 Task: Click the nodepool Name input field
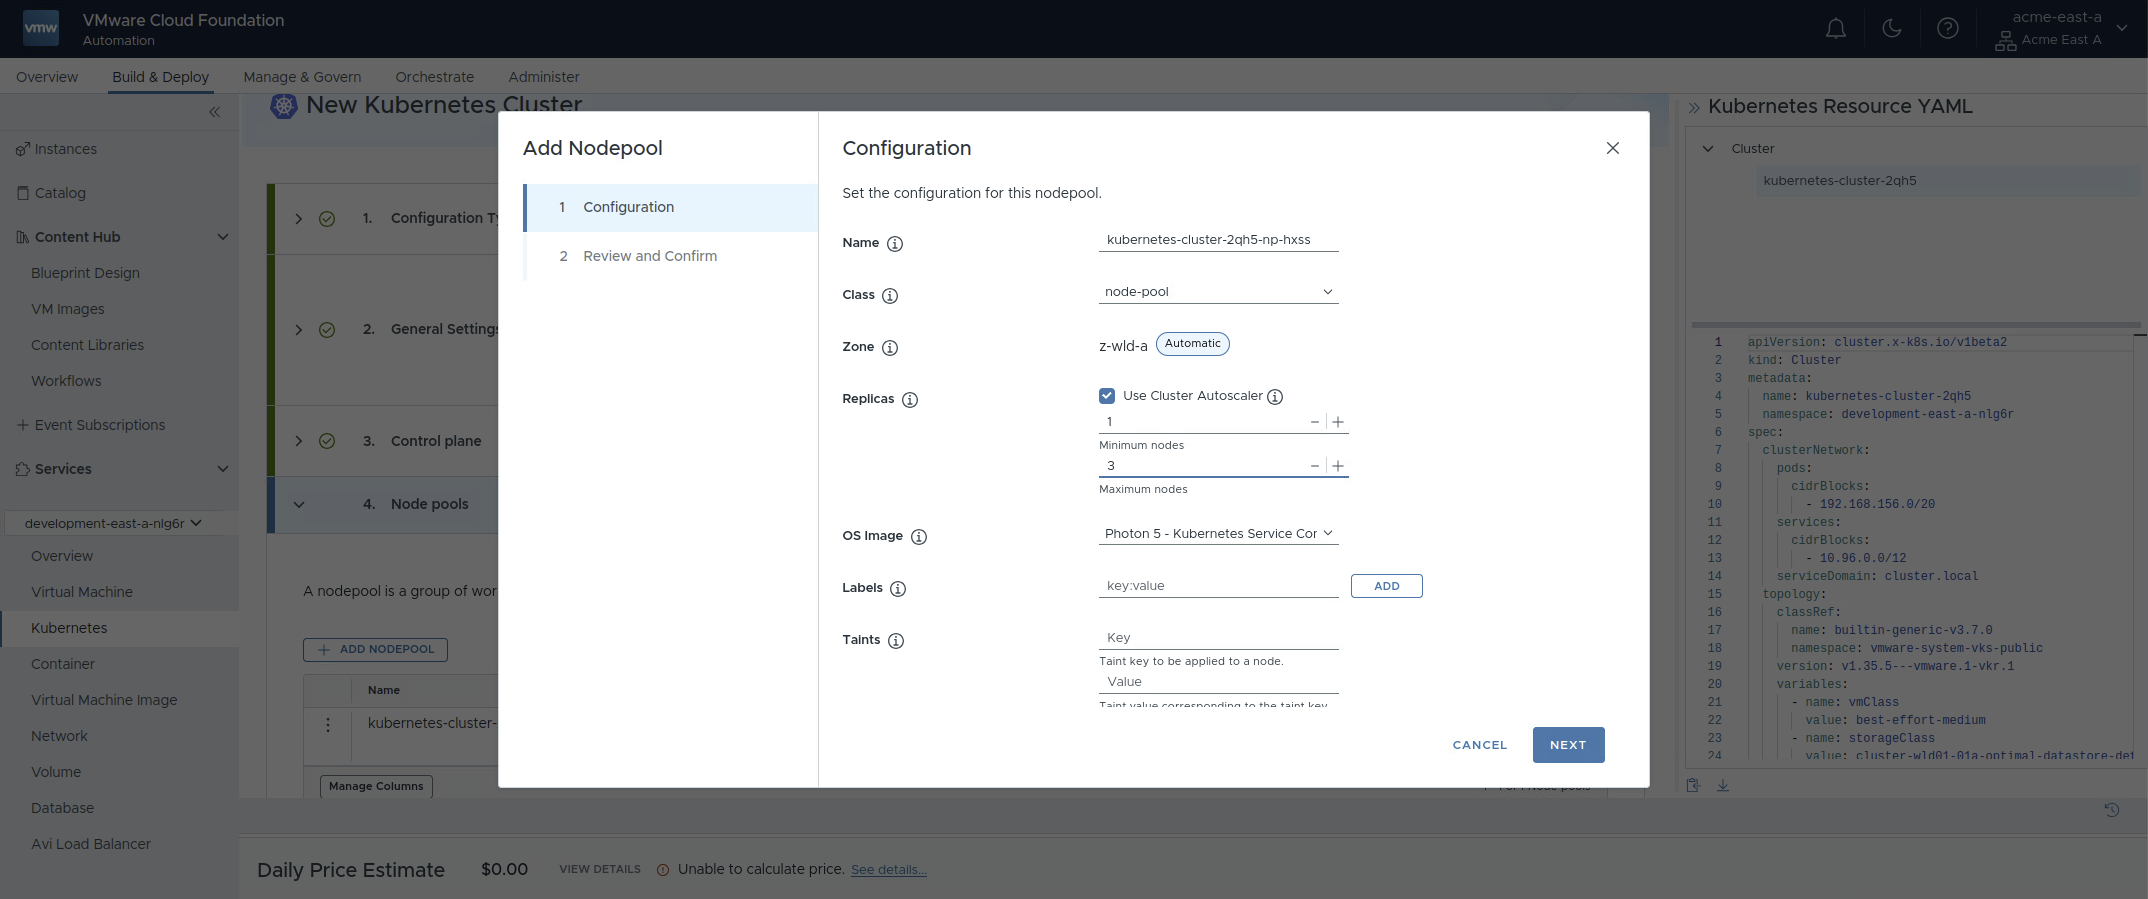(x=1218, y=240)
